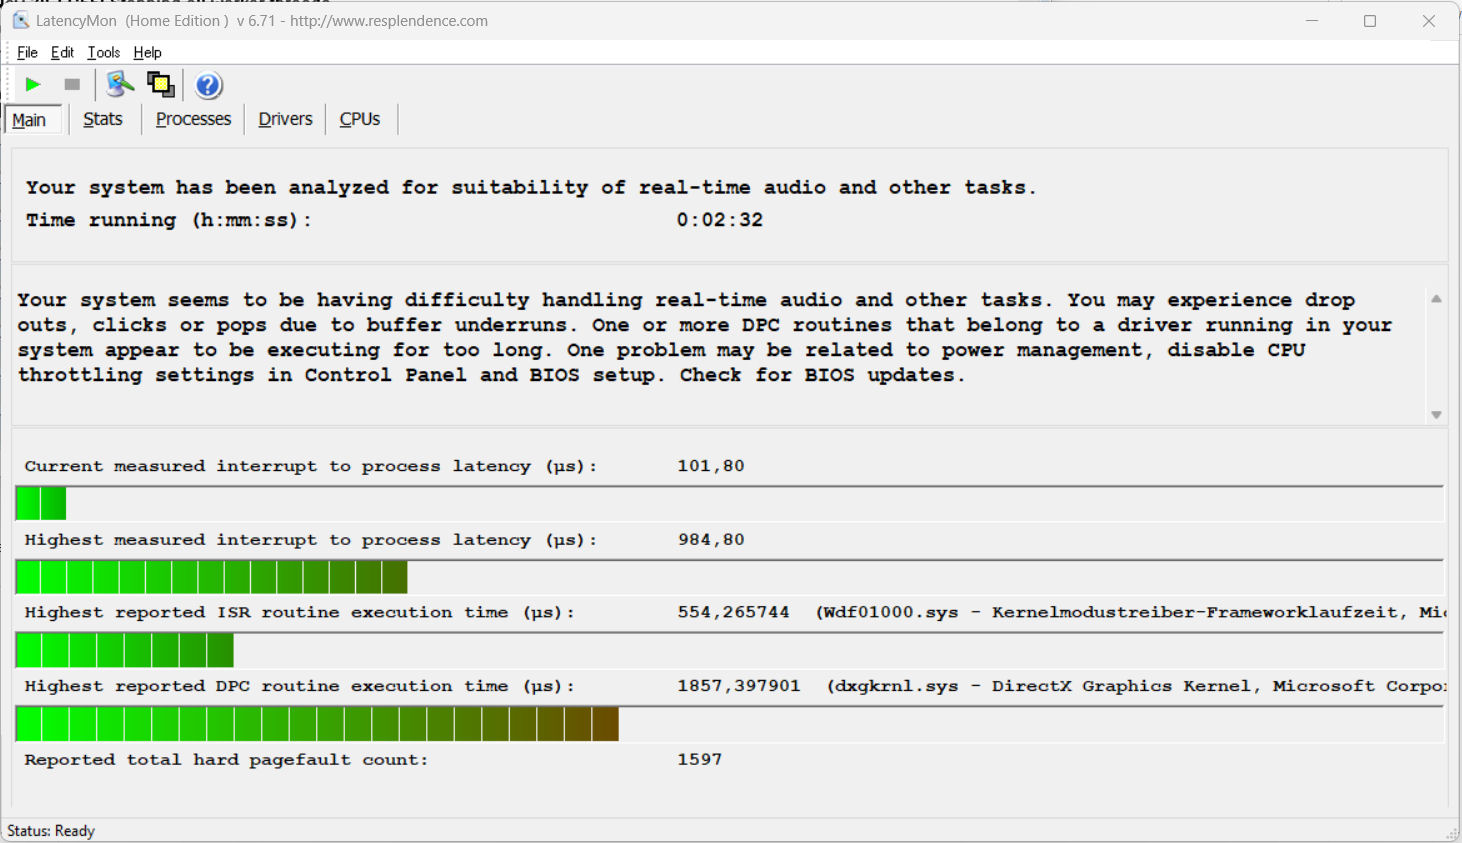Click the highest DPC routine execution time bar
The height and width of the screenshot is (843, 1462).
coord(317,724)
